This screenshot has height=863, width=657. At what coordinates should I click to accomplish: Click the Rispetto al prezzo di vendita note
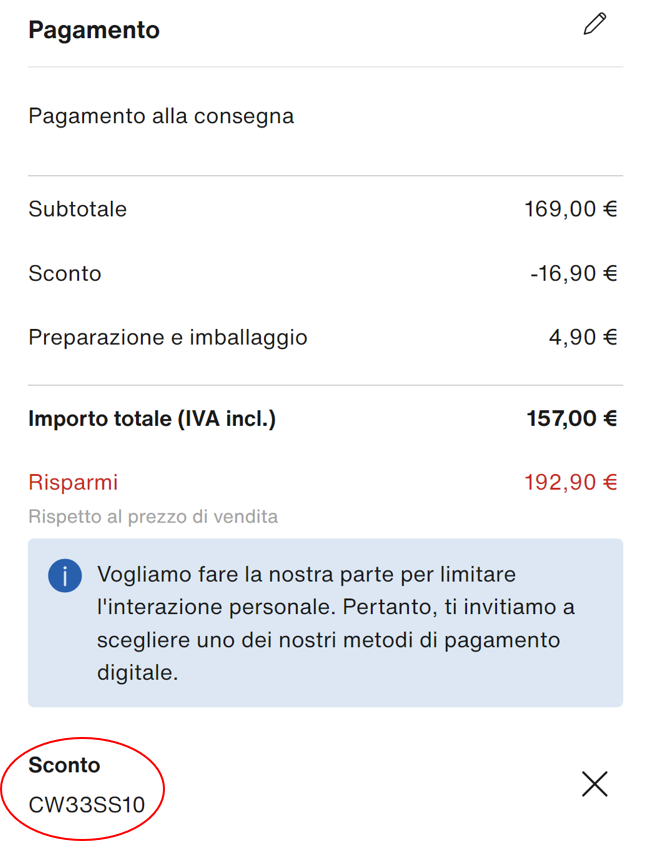(x=153, y=517)
